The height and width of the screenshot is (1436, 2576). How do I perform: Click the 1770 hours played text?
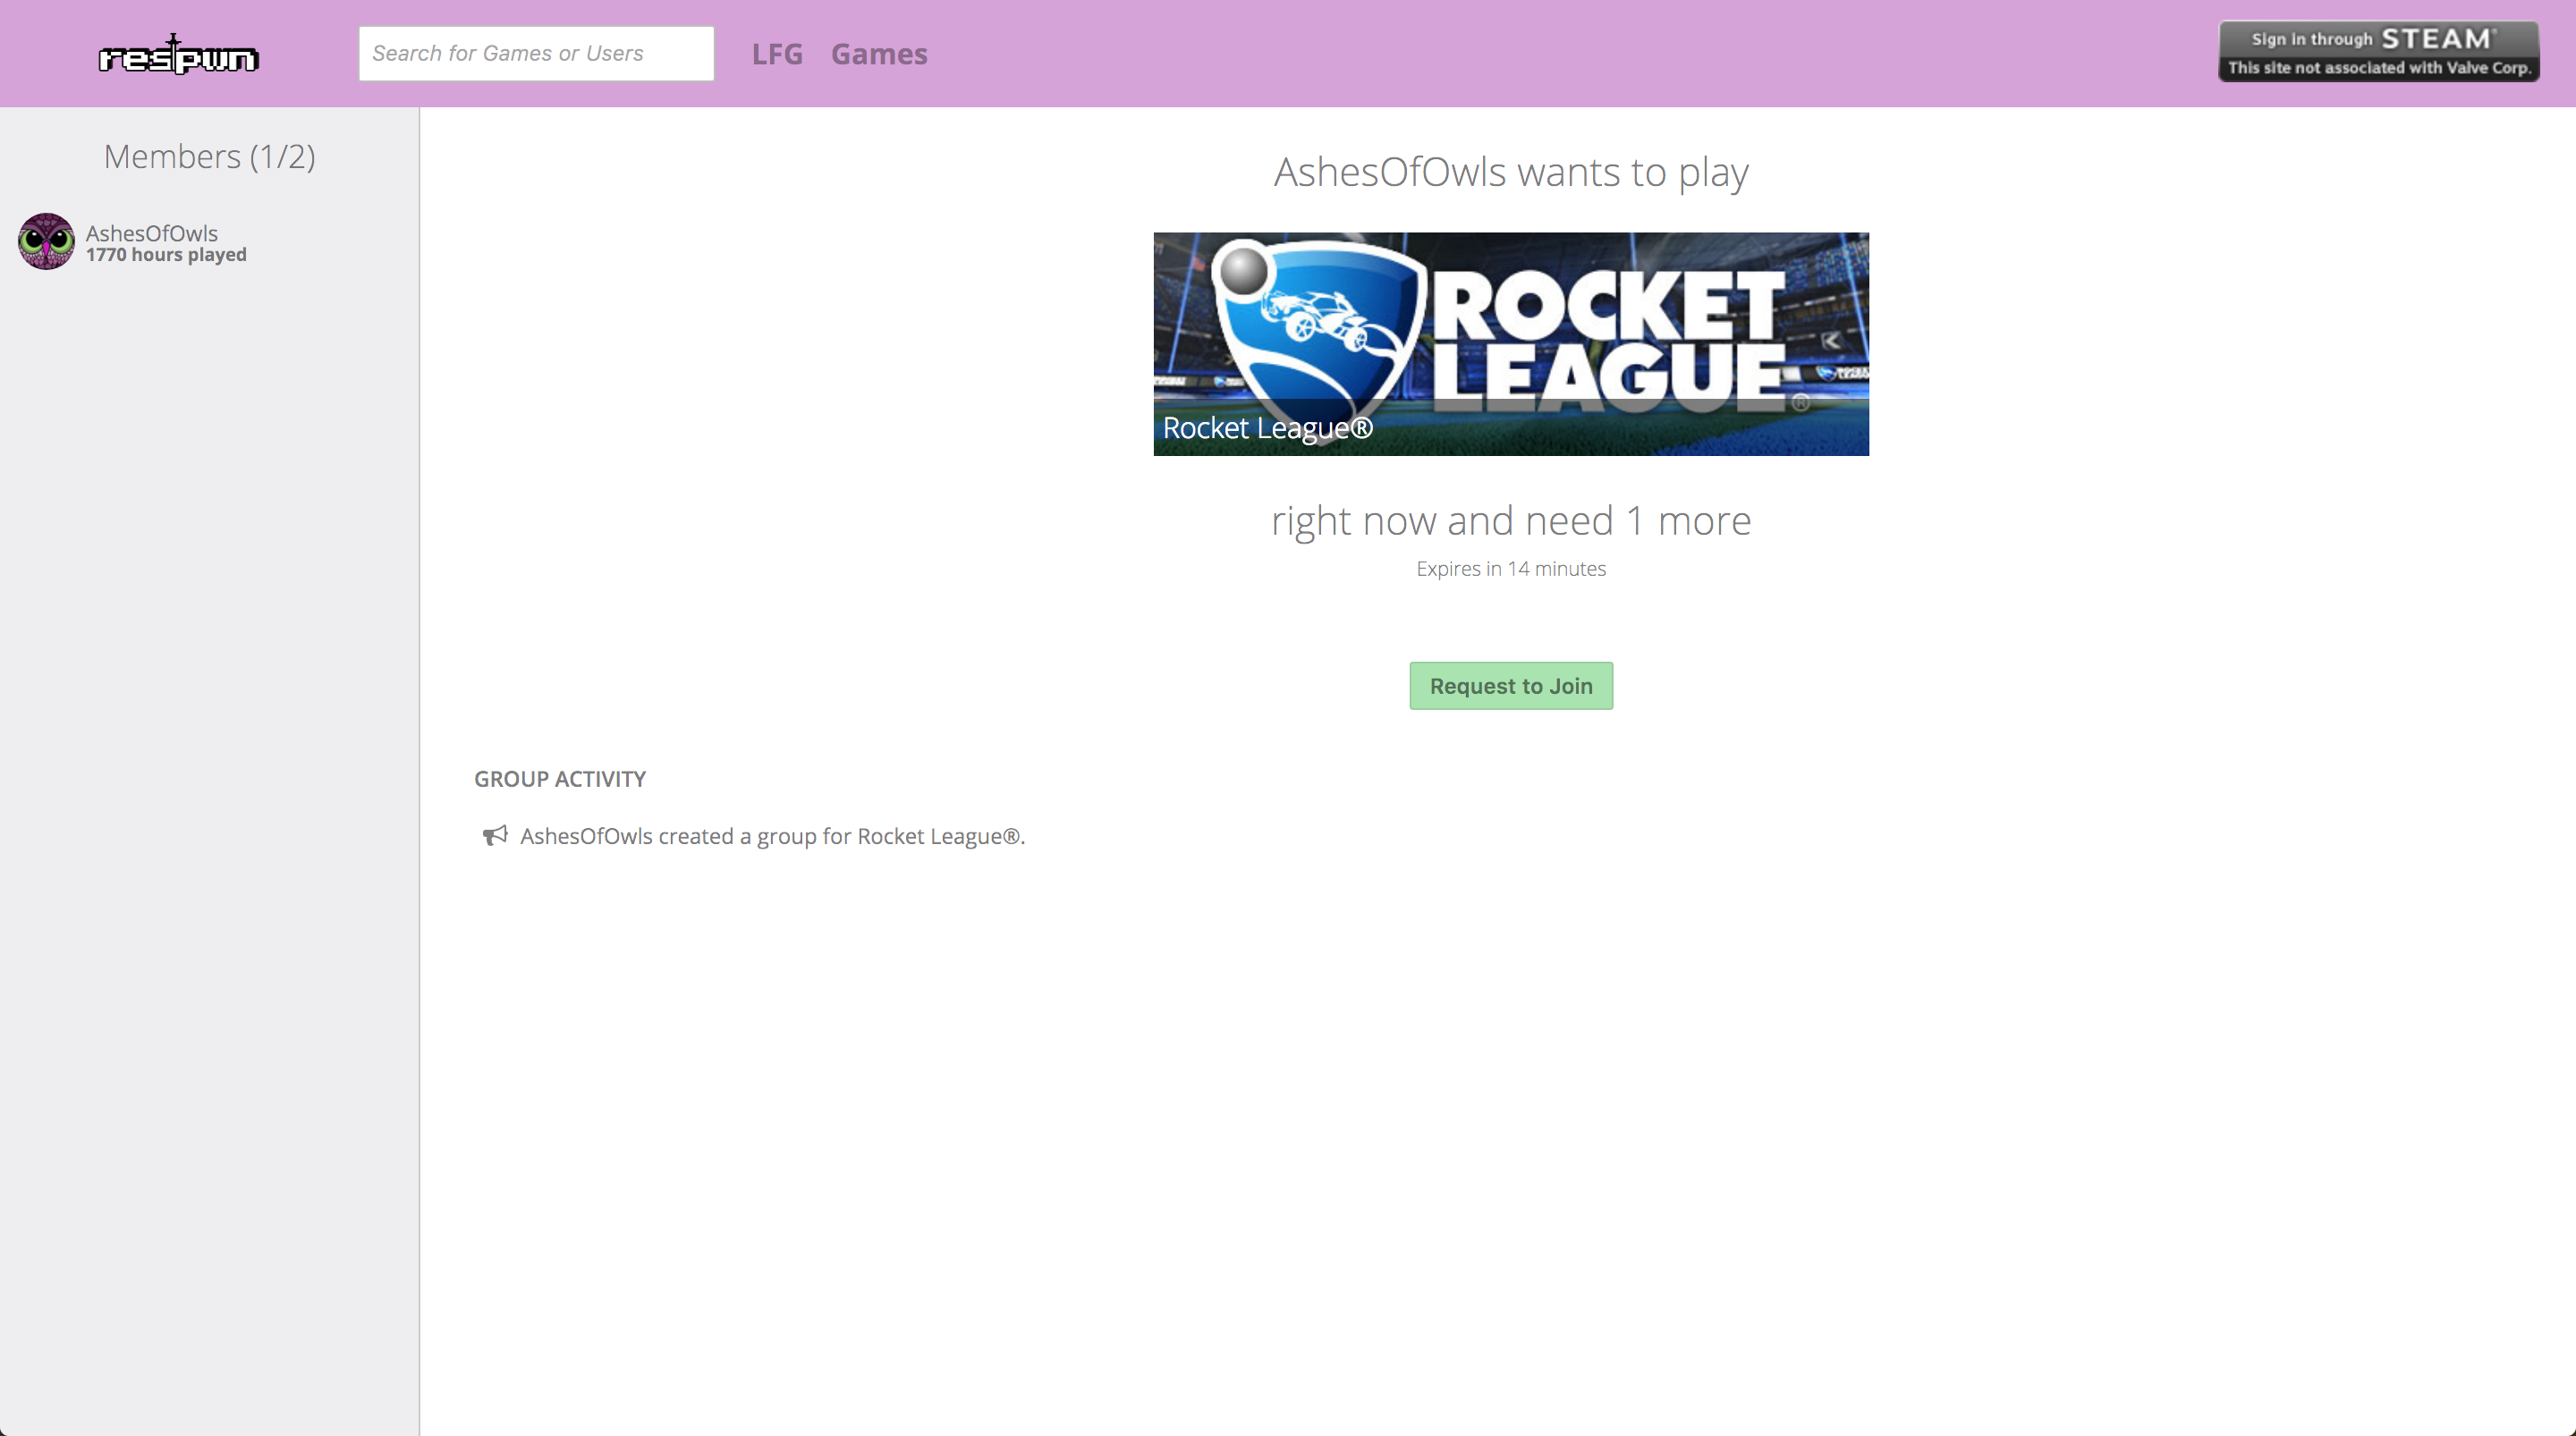point(166,255)
